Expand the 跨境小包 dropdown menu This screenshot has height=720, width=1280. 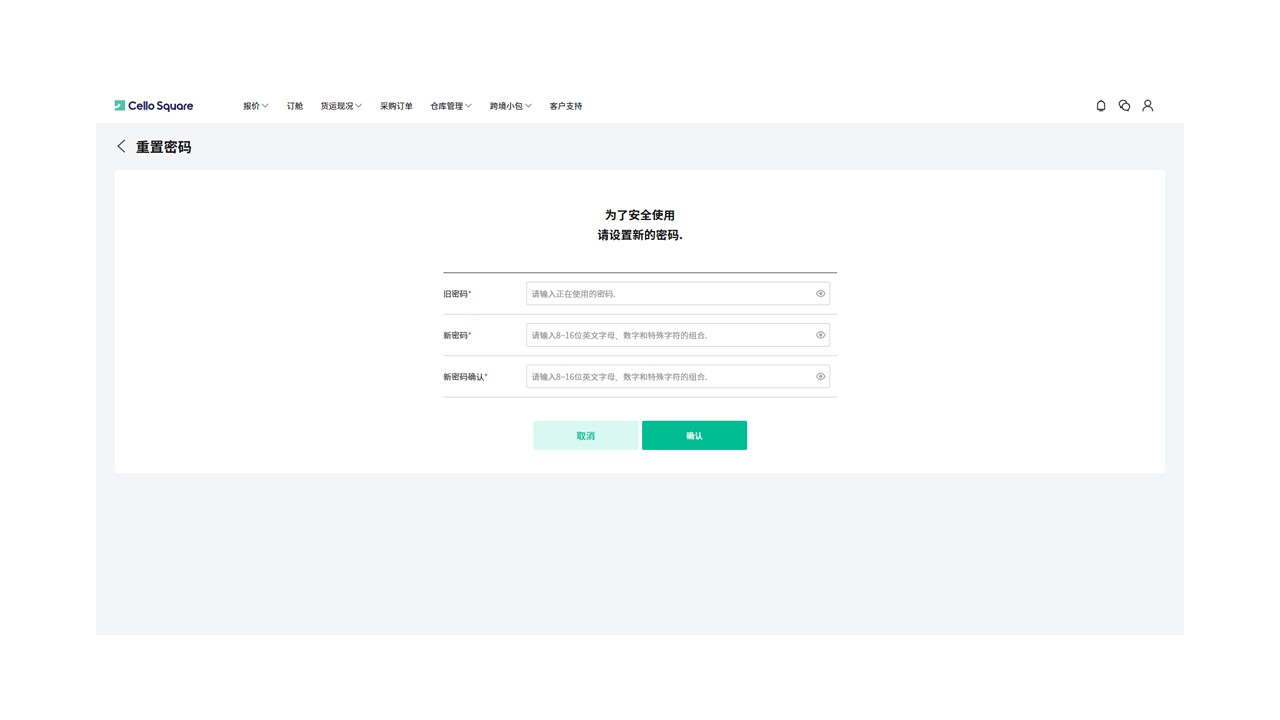pos(510,106)
